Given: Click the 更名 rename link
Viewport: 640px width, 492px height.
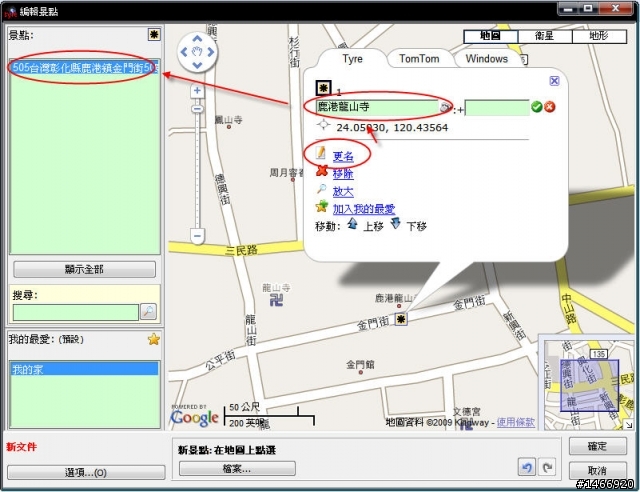Looking at the screenshot, I should 343,156.
